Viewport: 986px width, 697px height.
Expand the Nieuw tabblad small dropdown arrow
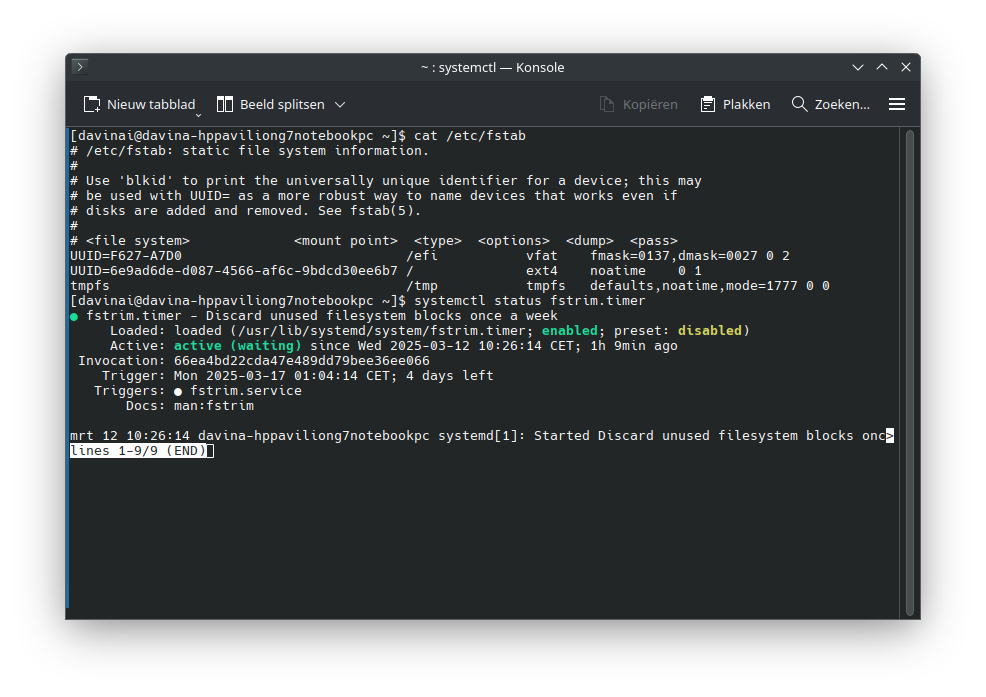click(198, 115)
